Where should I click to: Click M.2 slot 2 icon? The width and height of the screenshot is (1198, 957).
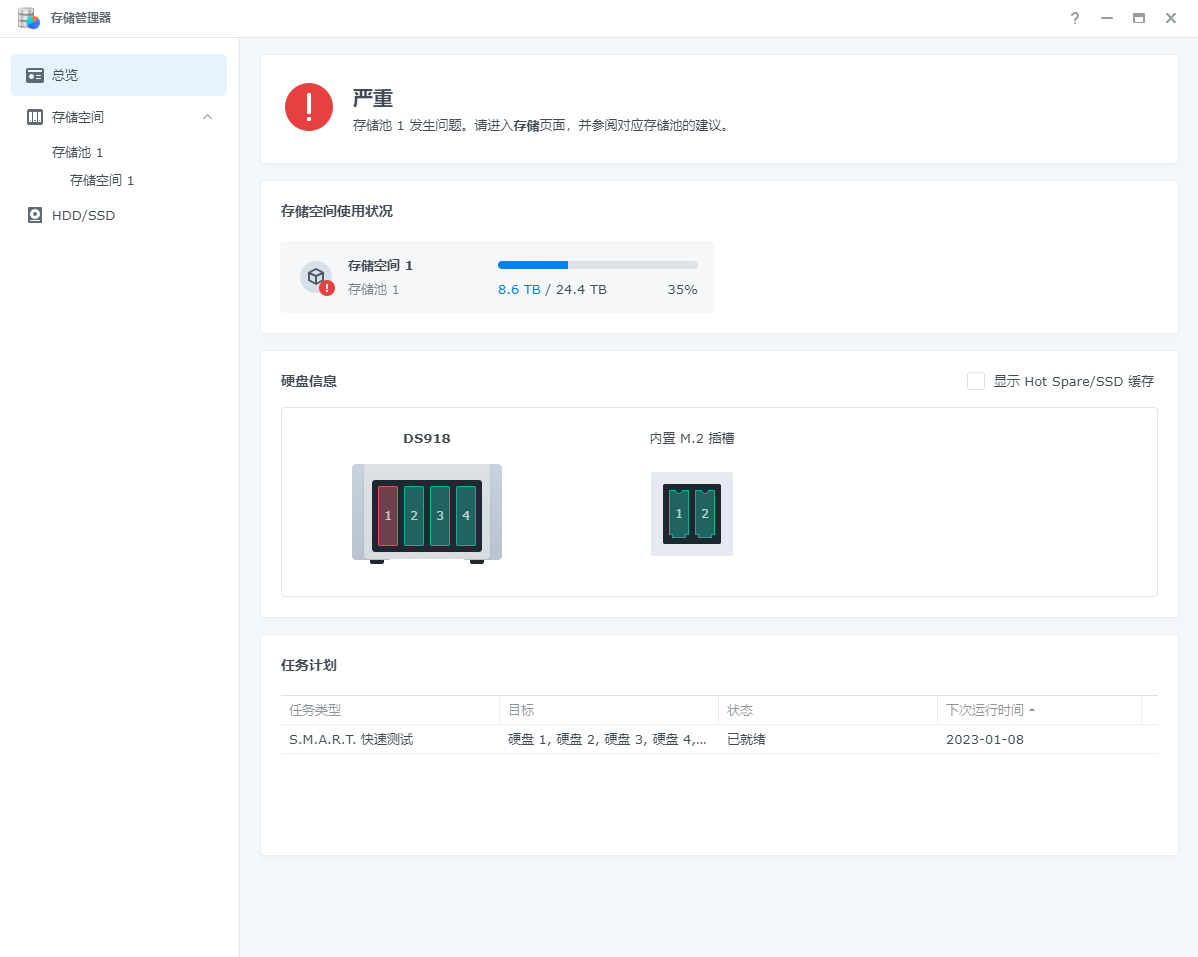(705, 514)
